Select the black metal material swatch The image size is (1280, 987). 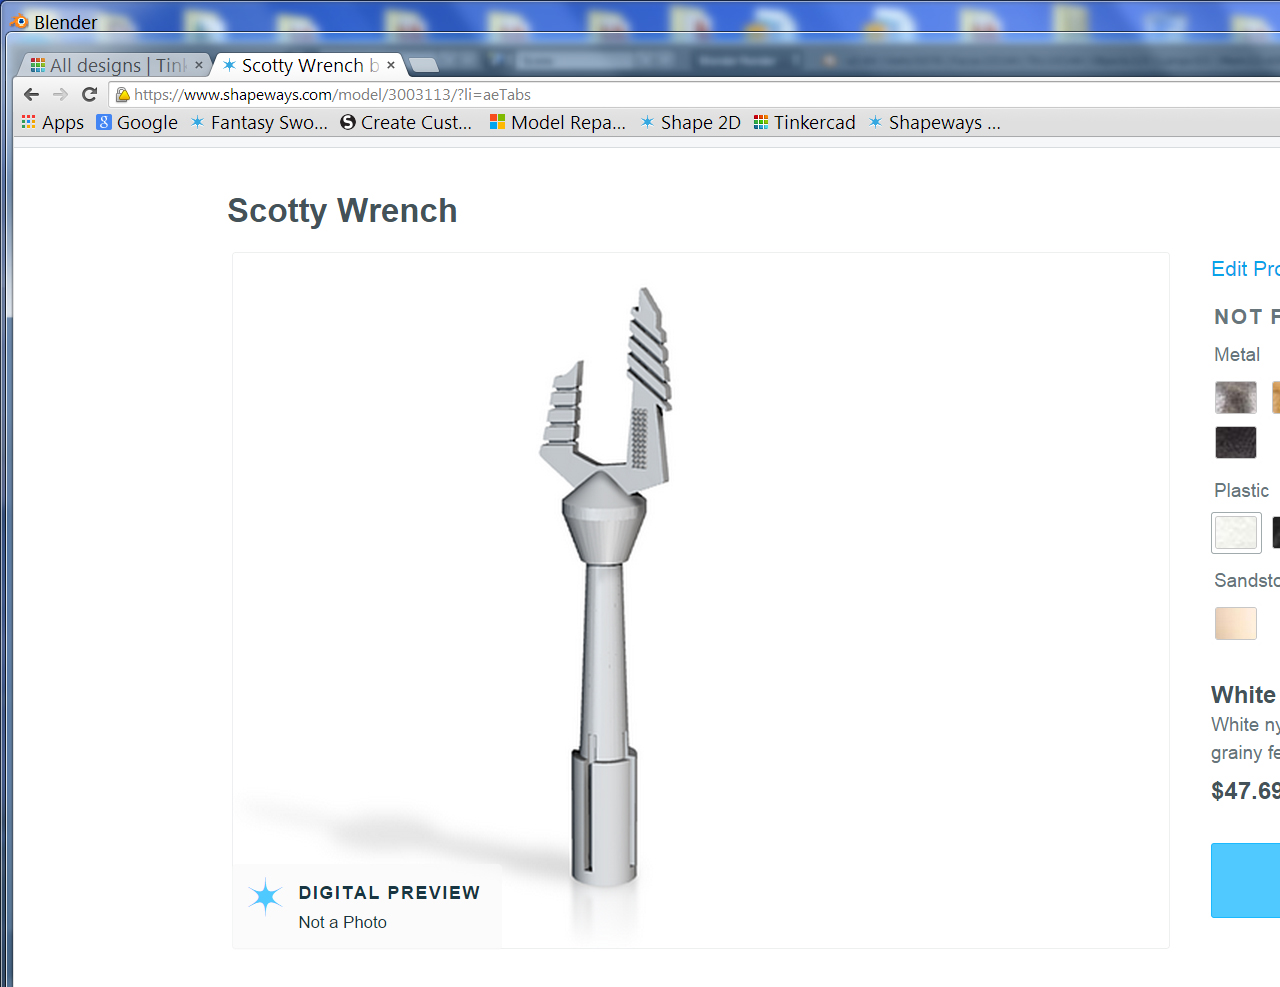(x=1236, y=442)
